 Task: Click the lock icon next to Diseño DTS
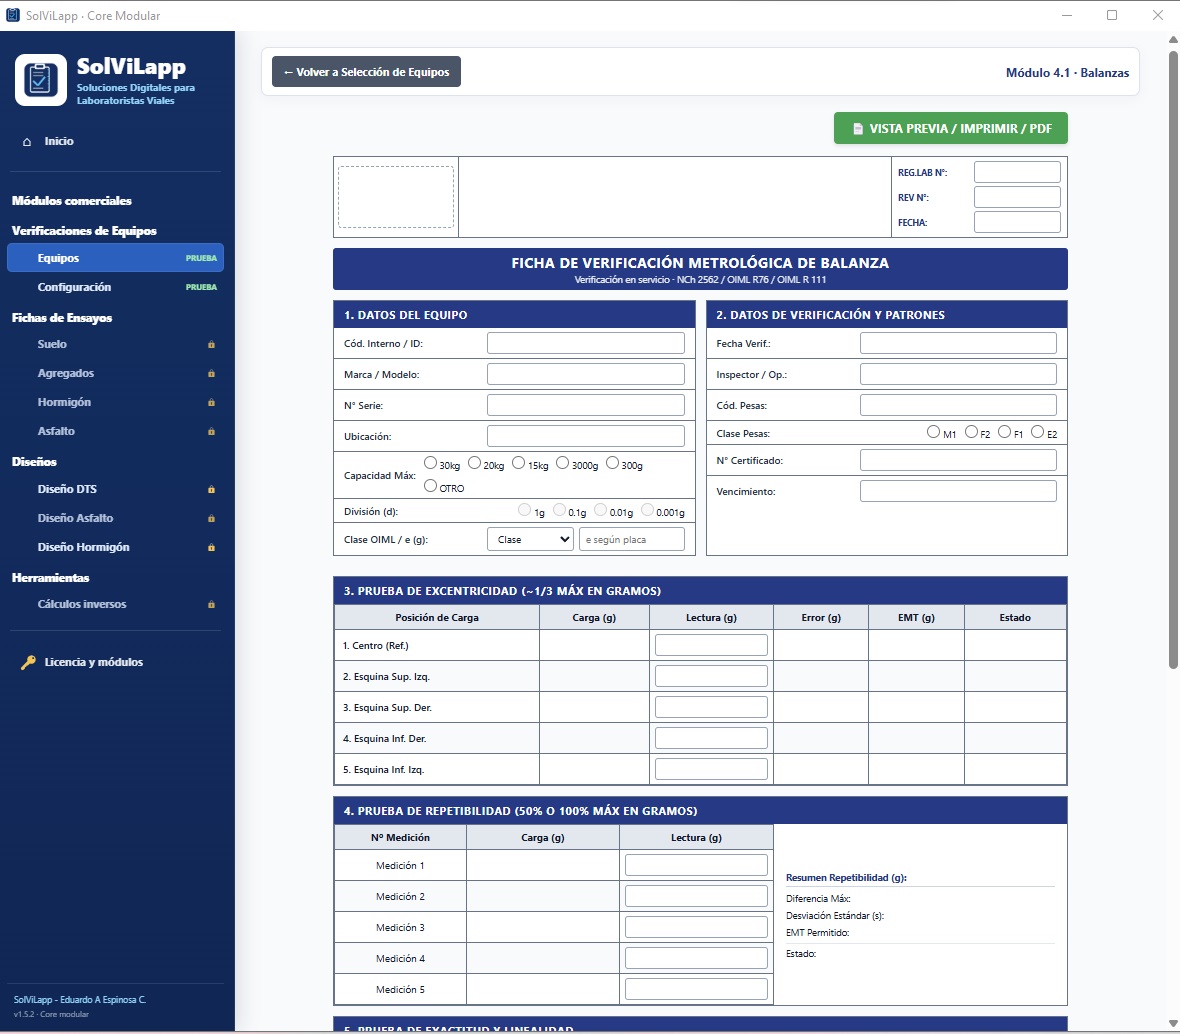tap(211, 490)
